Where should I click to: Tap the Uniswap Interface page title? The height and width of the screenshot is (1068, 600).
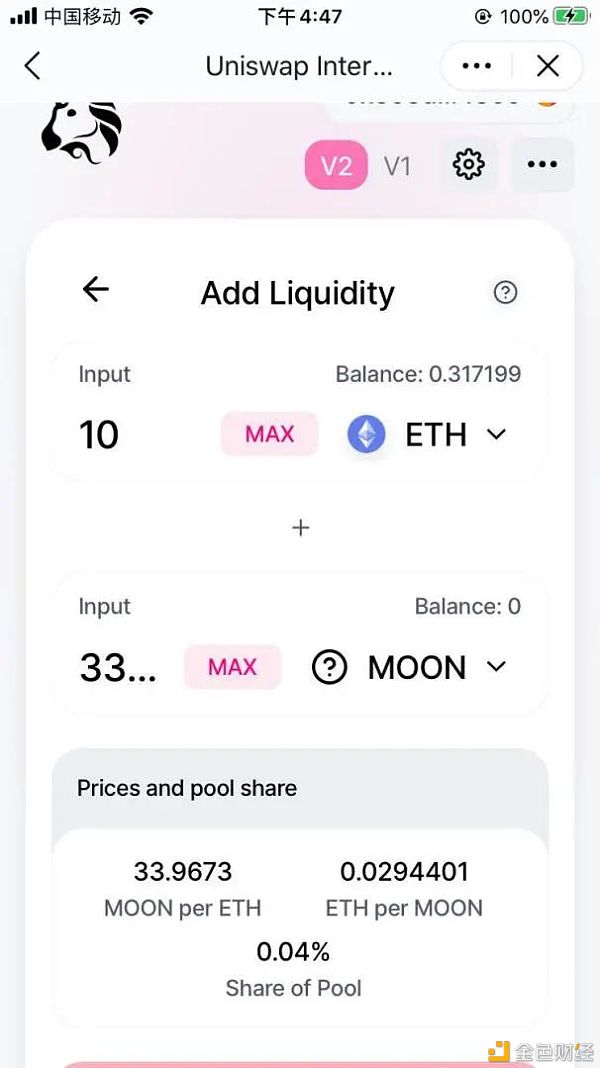tap(299, 66)
